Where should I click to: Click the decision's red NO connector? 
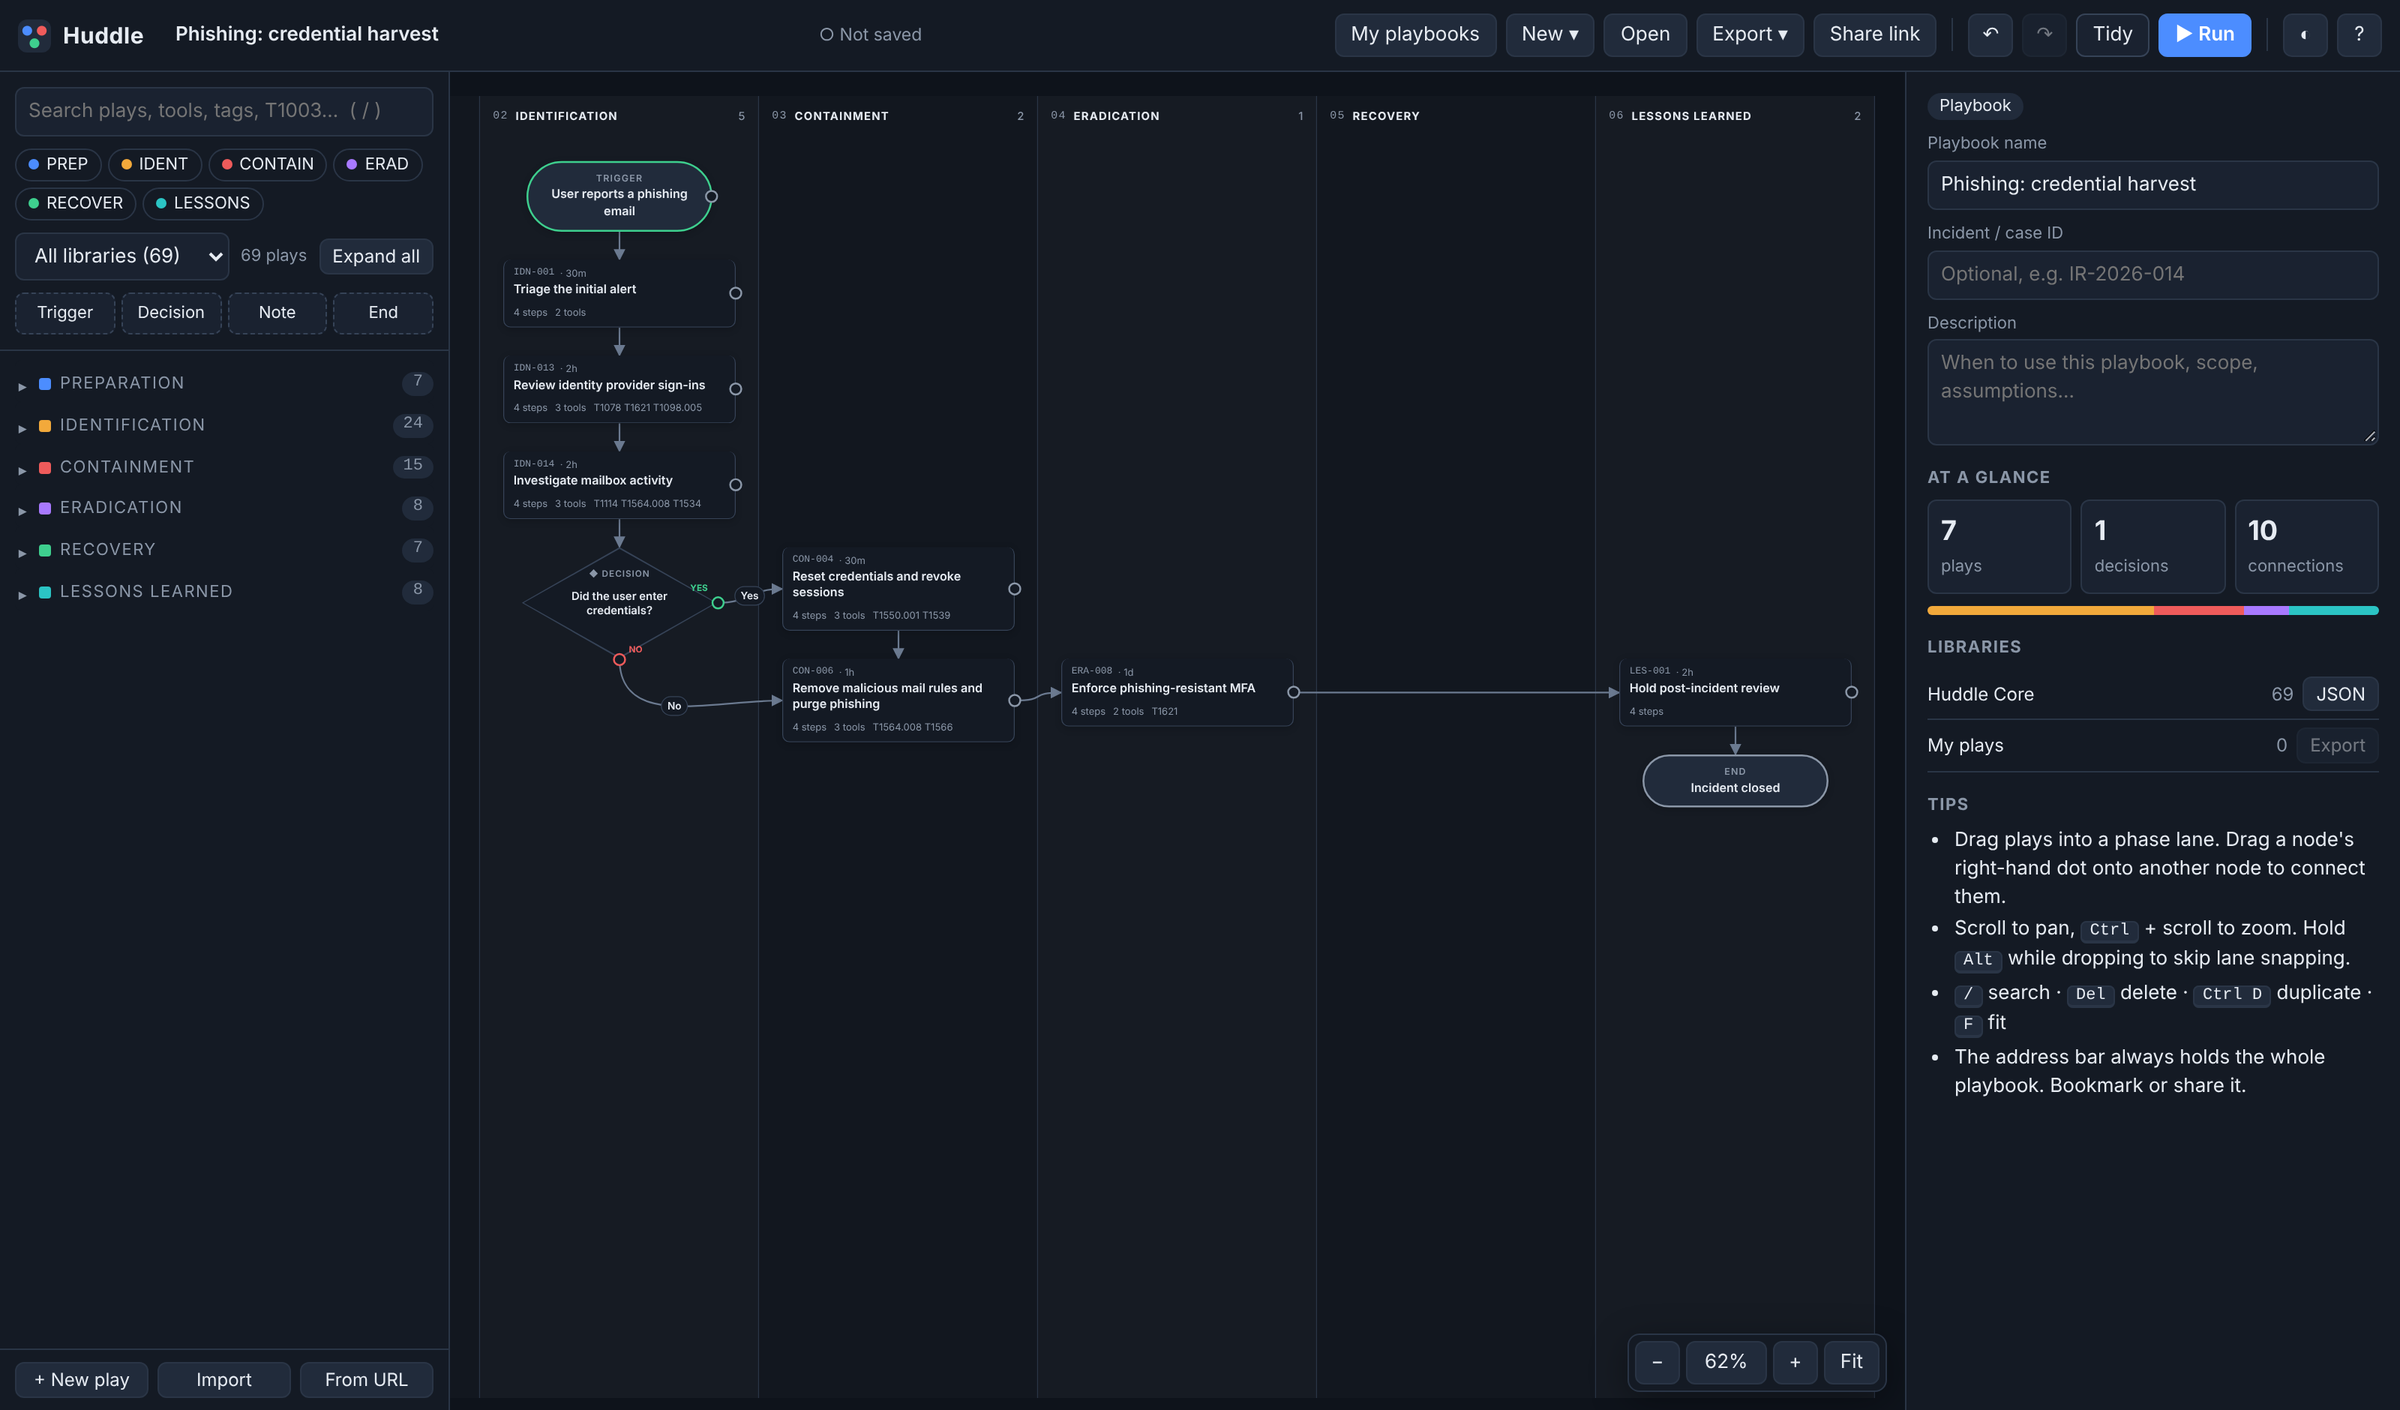pyautogui.click(x=619, y=660)
